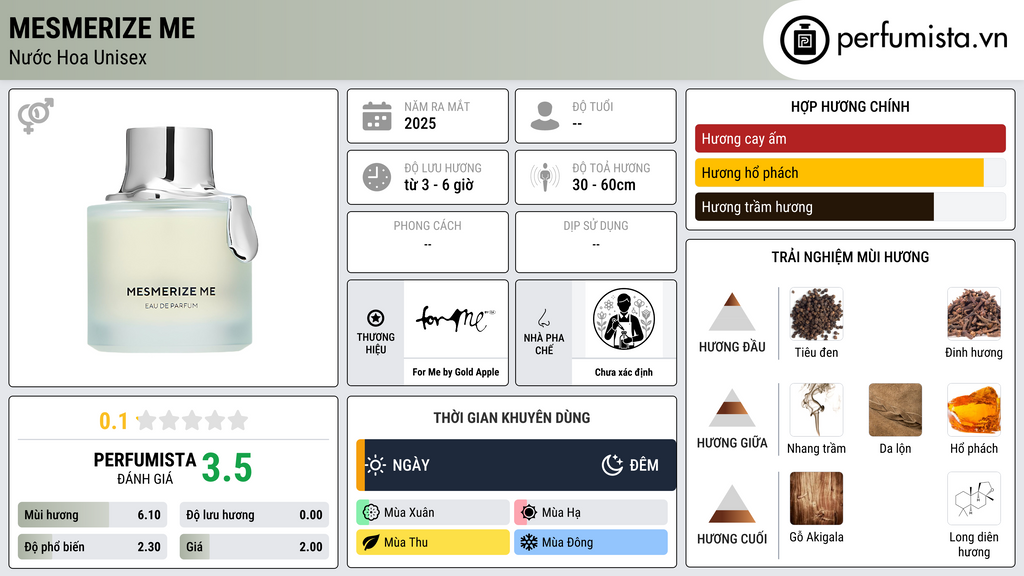Click the red Hương cay ấm accord bar

[850, 138]
